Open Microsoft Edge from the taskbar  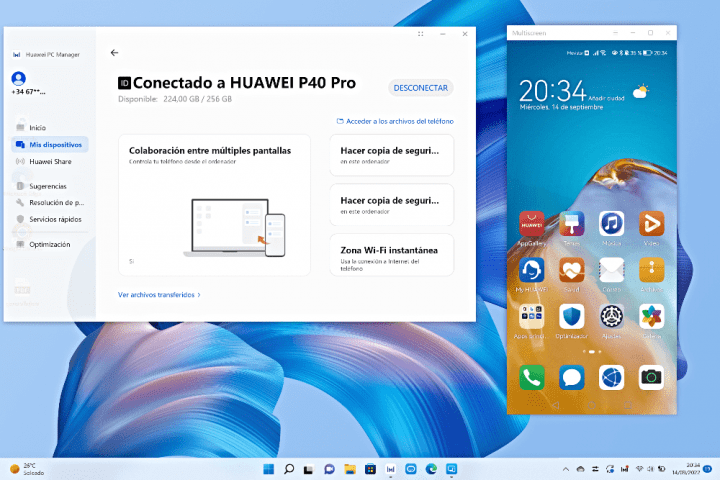pyautogui.click(x=431, y=469)
